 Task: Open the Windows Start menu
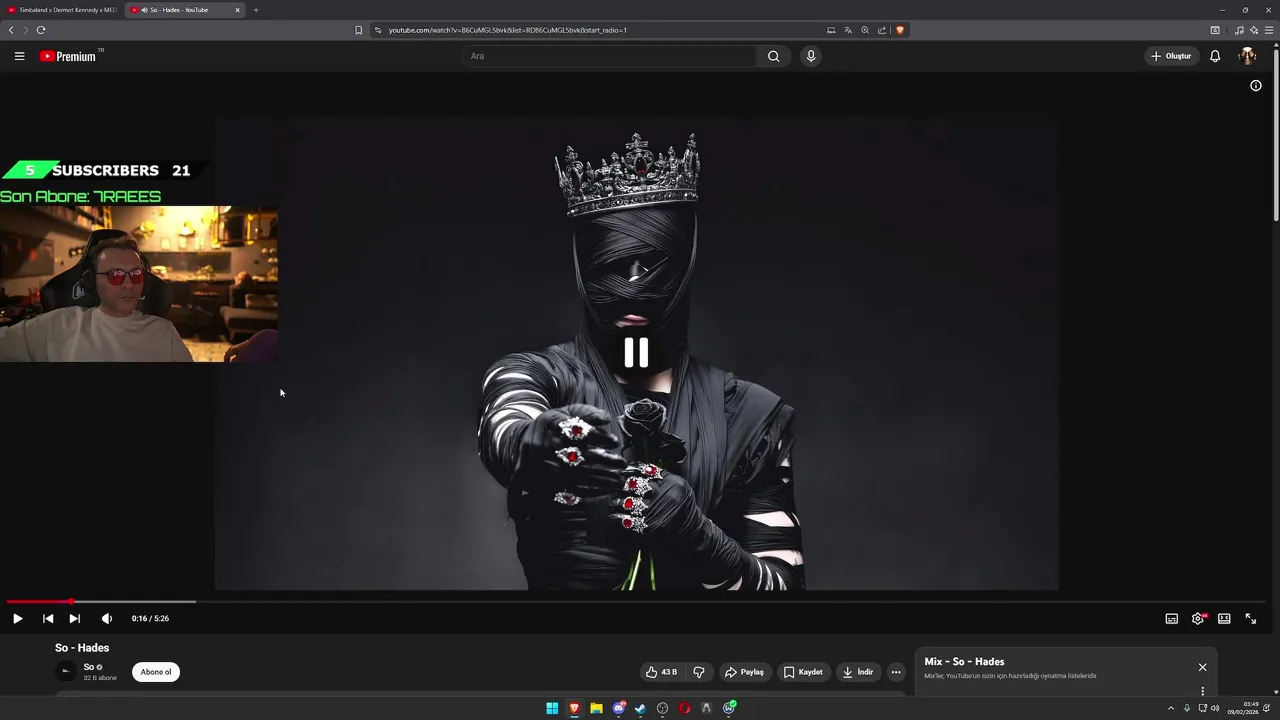coord(552,708)
